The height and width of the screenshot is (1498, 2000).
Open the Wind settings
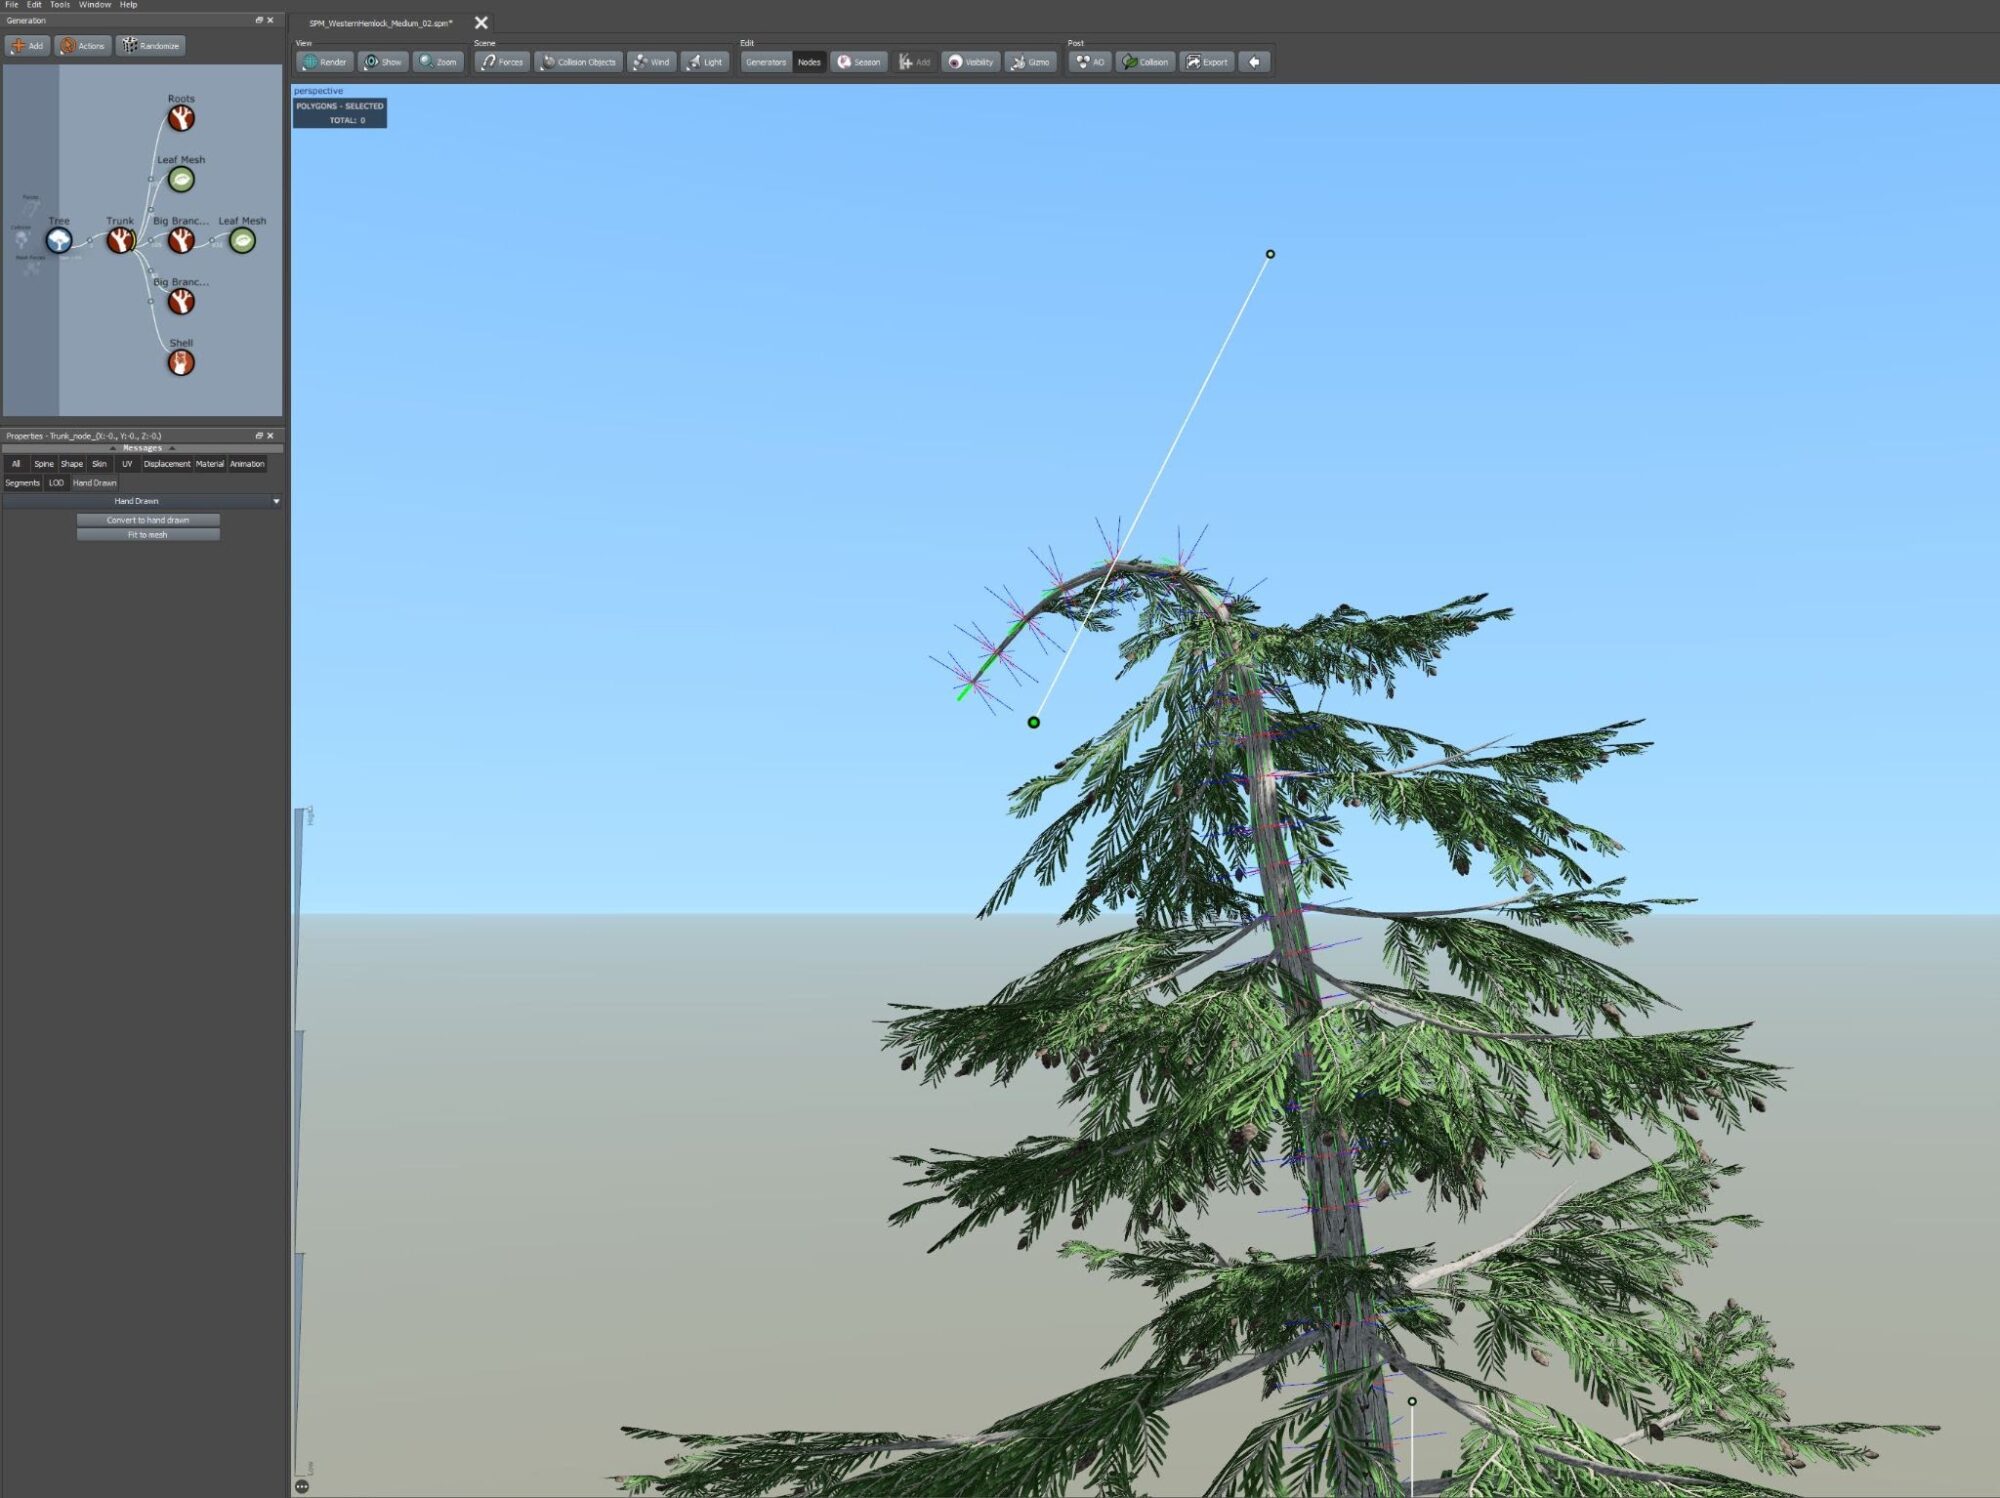pyautogui.click(x=651, y=62)
